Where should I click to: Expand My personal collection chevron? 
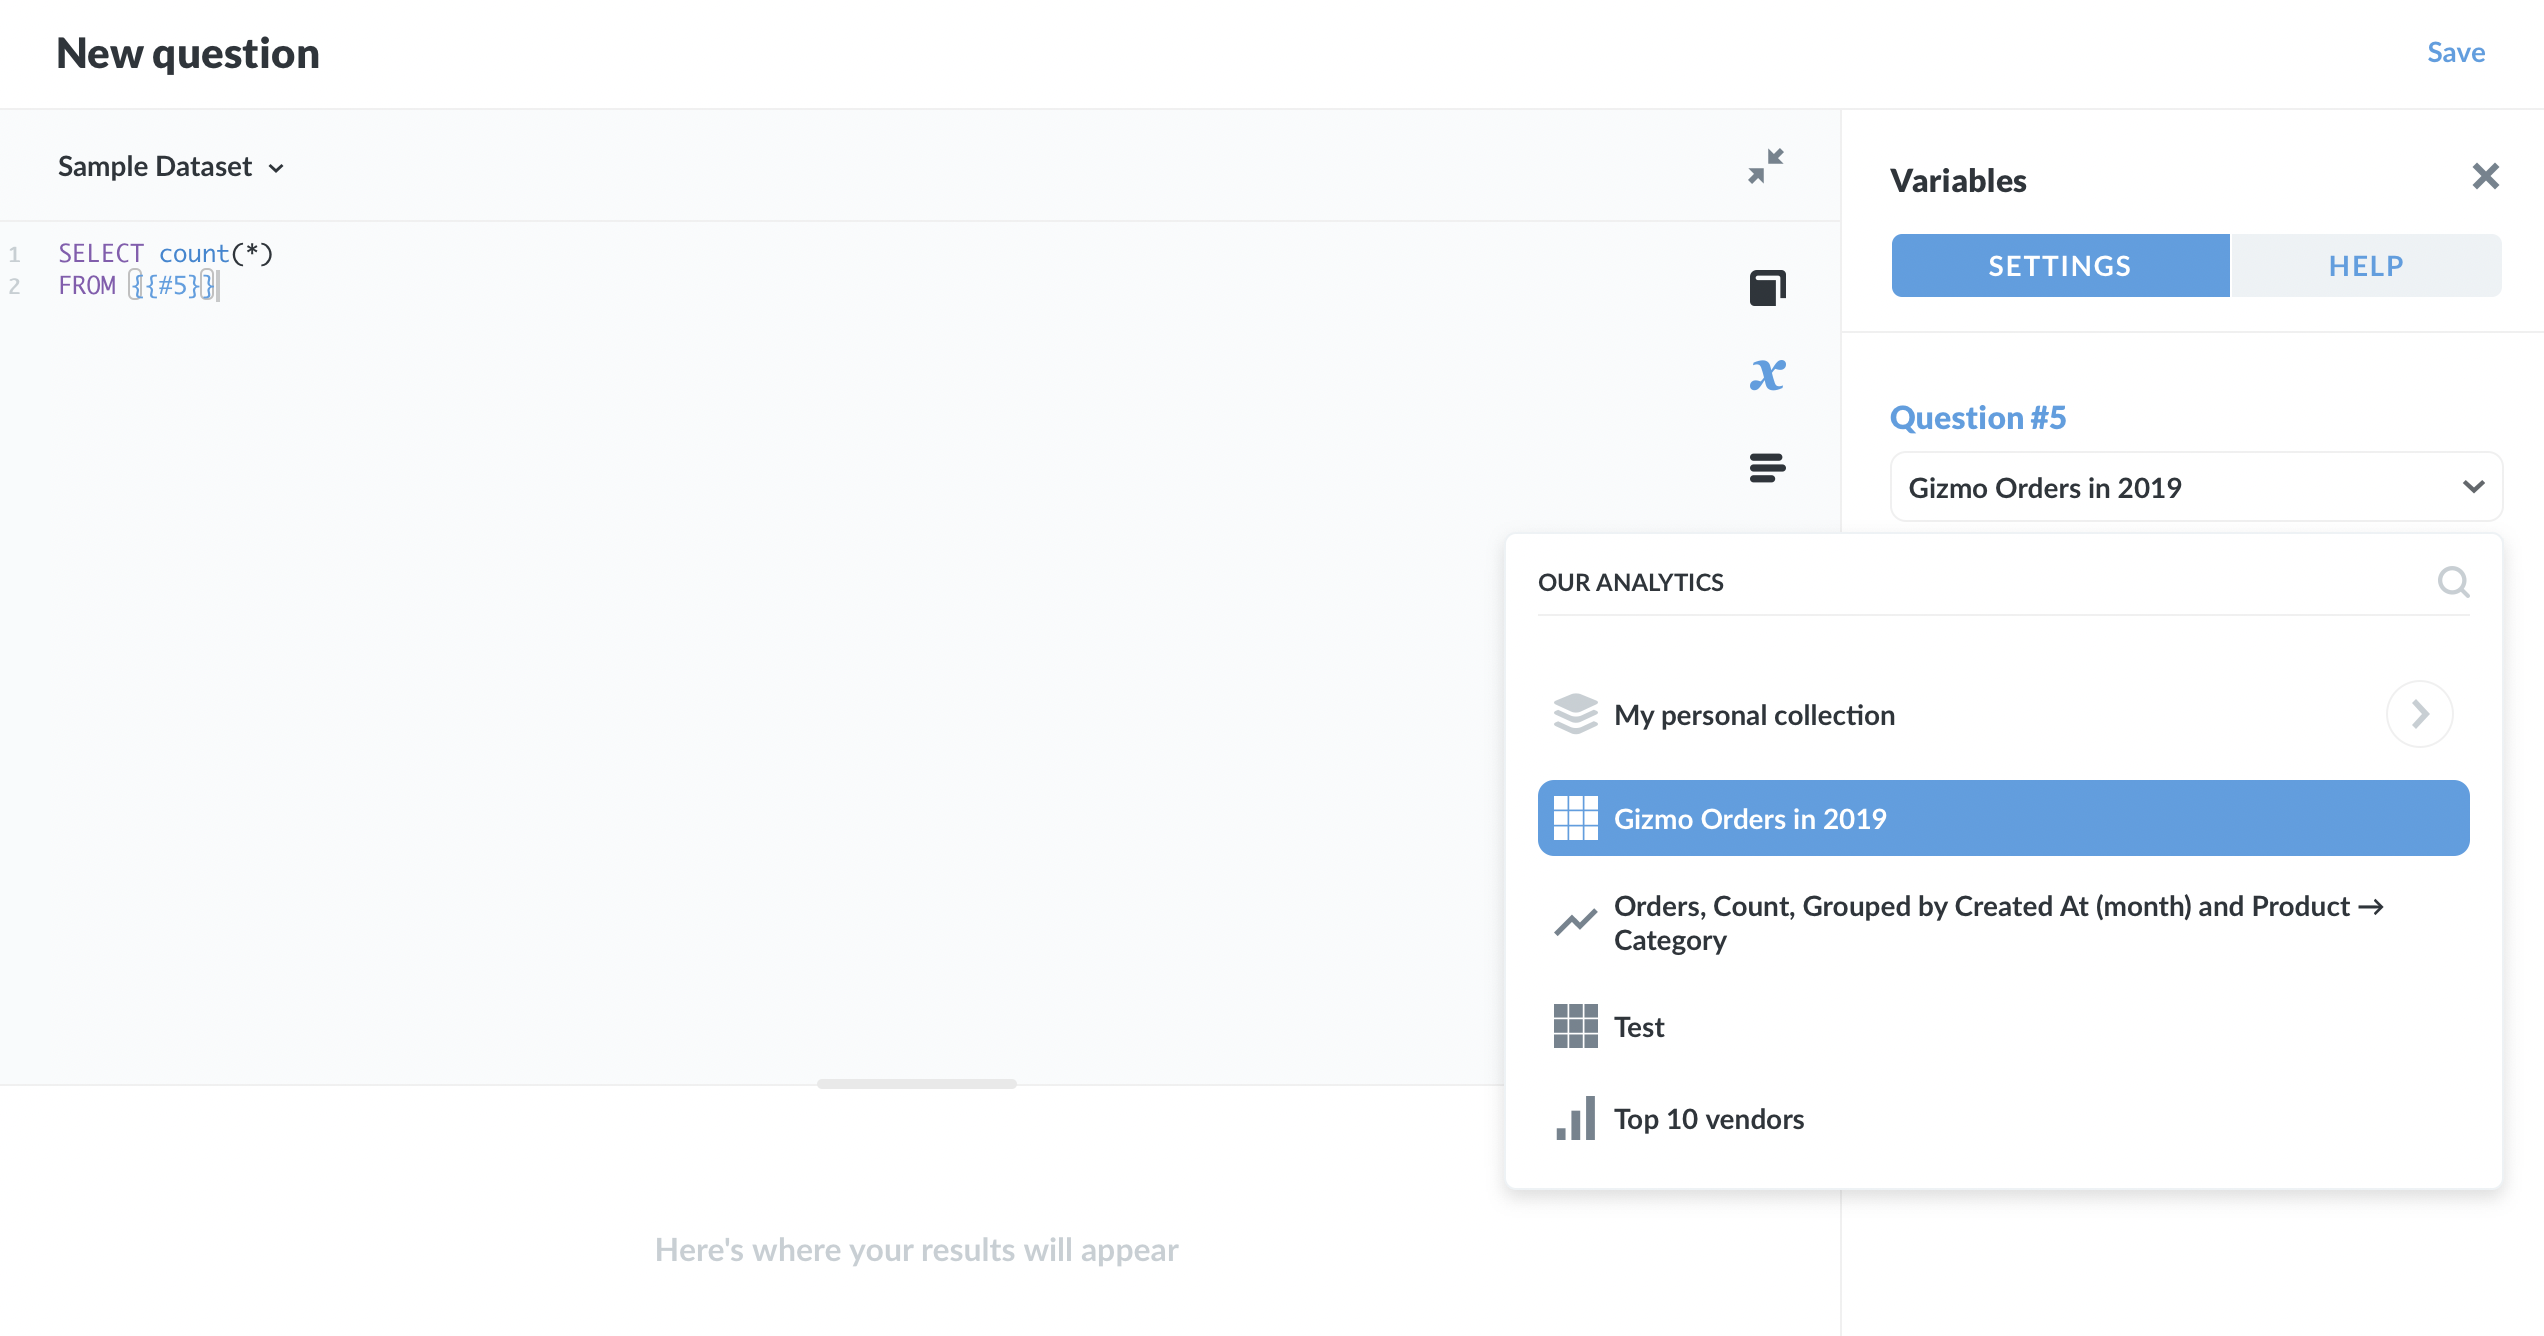2419,714
